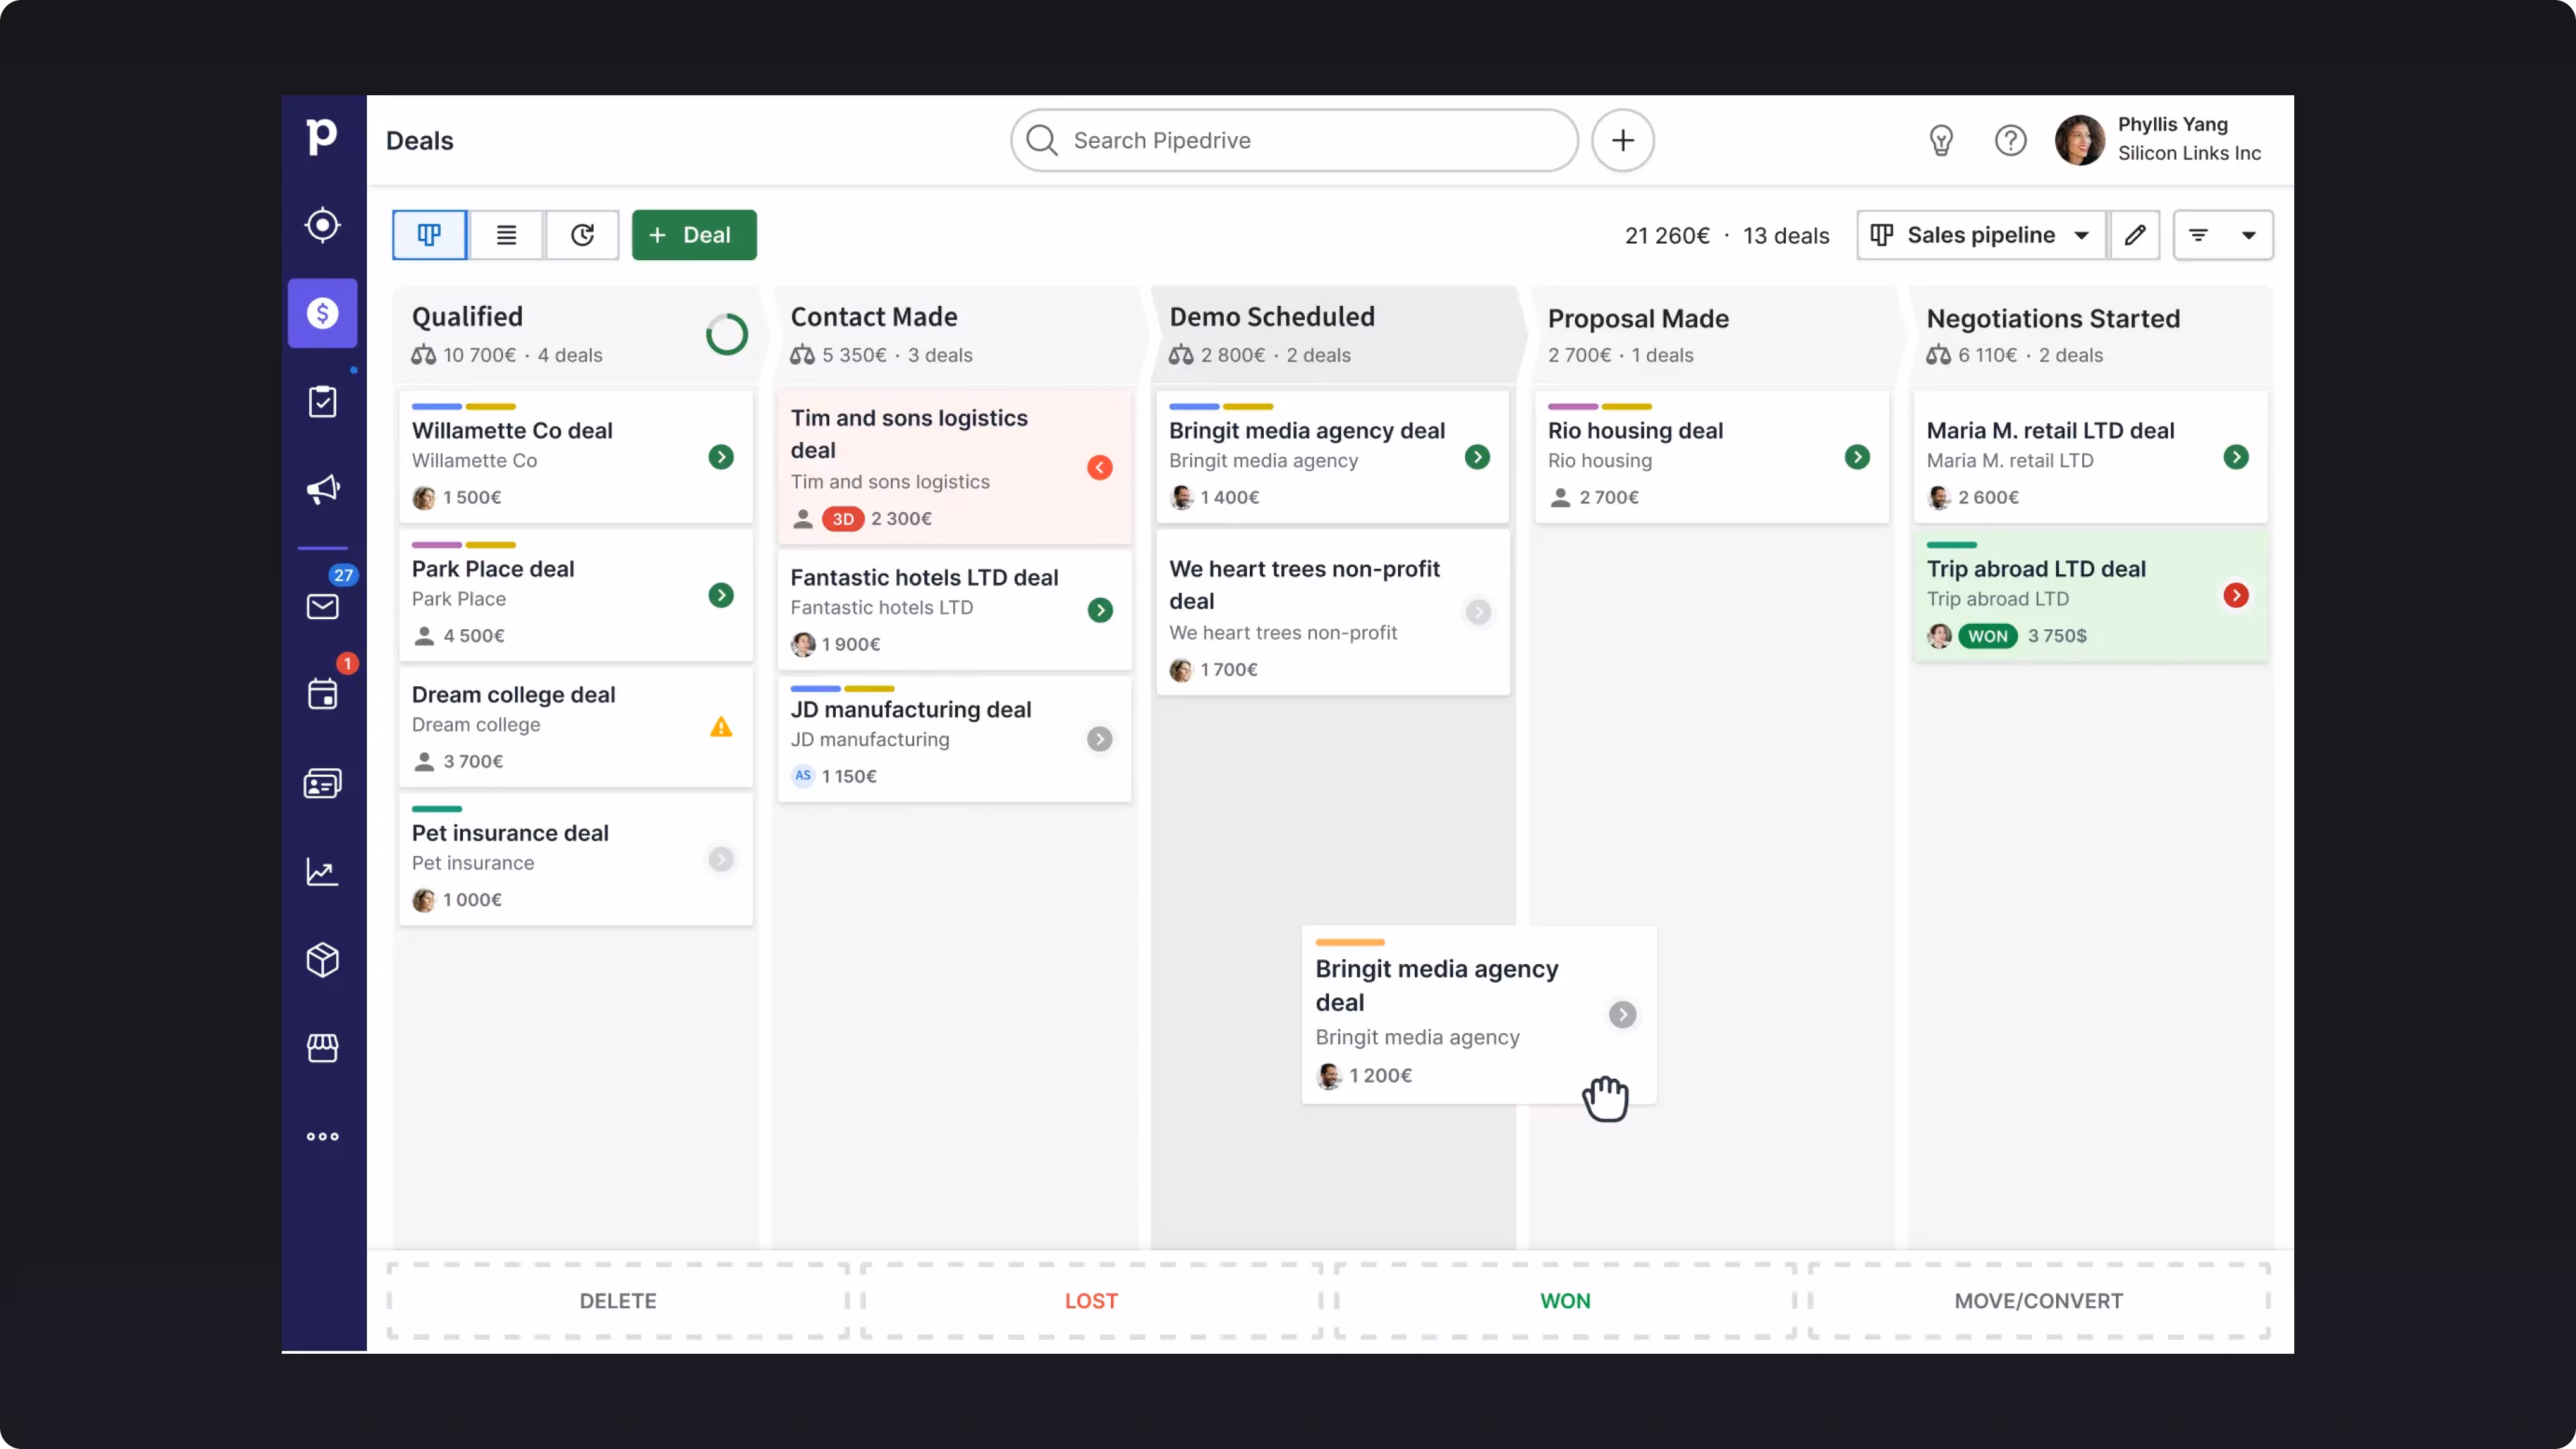Open Park Place deal activity arrow
Screen dimensions: 2576x1449
(721, 595)
